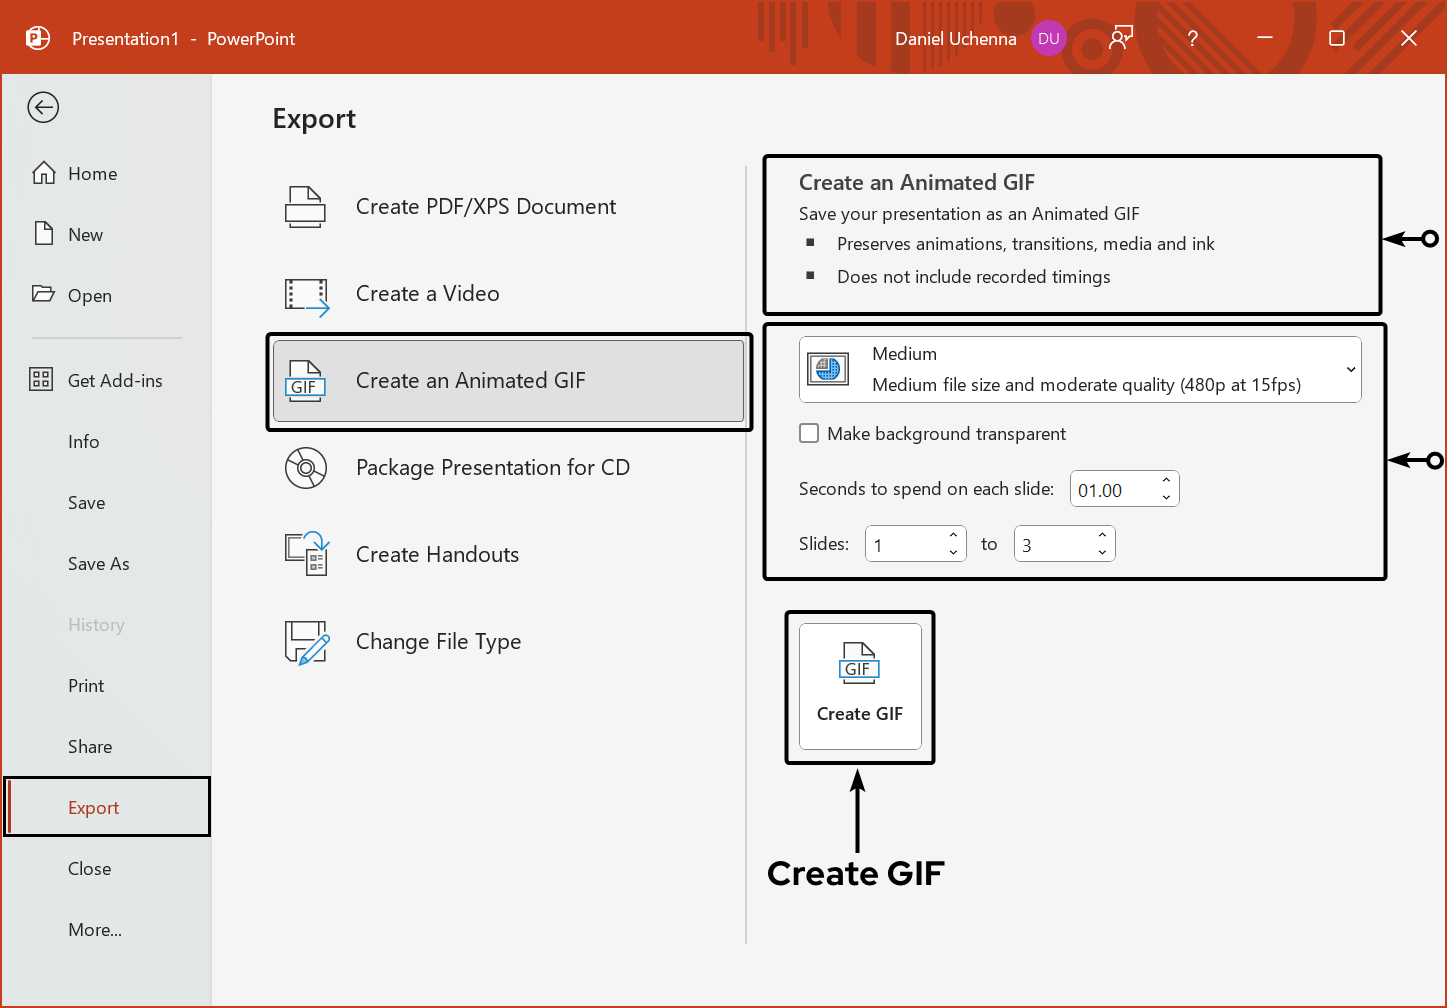Click the GIF icon on Create GIF button

tap(859, 661)
